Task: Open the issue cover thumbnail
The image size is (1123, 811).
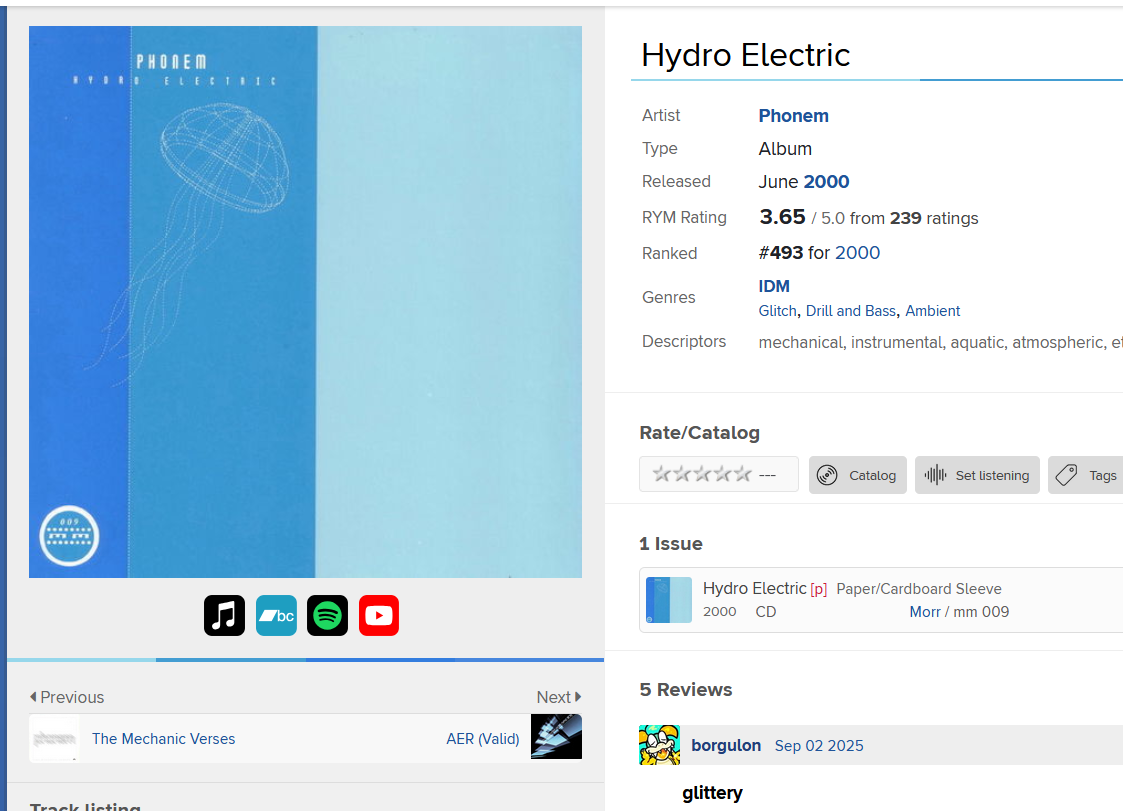Action: tap(669, 600)
